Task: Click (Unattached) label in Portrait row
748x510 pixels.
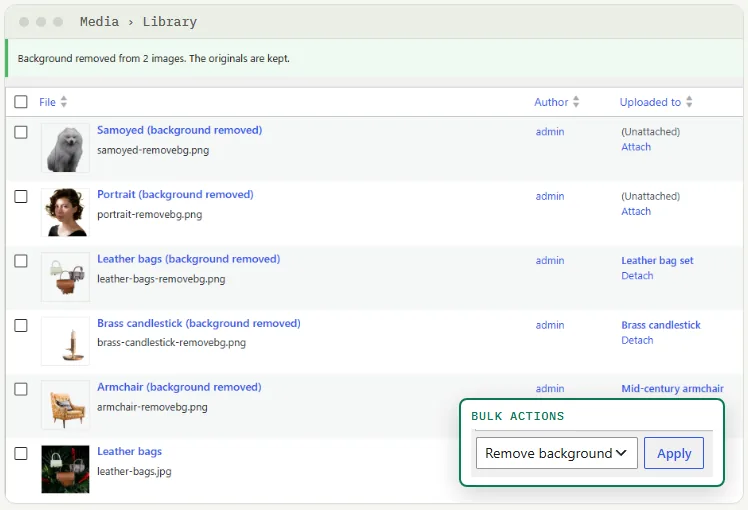Action: pyautogui.click(x=651, y=196)
